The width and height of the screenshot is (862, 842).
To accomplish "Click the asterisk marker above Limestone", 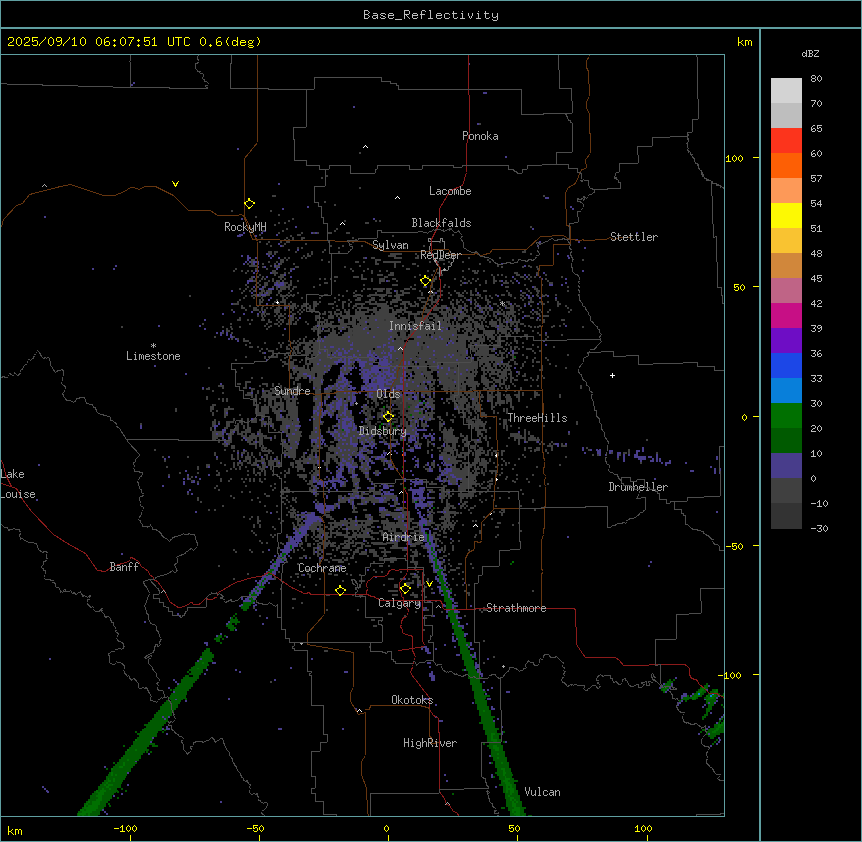I will point(153,346).
